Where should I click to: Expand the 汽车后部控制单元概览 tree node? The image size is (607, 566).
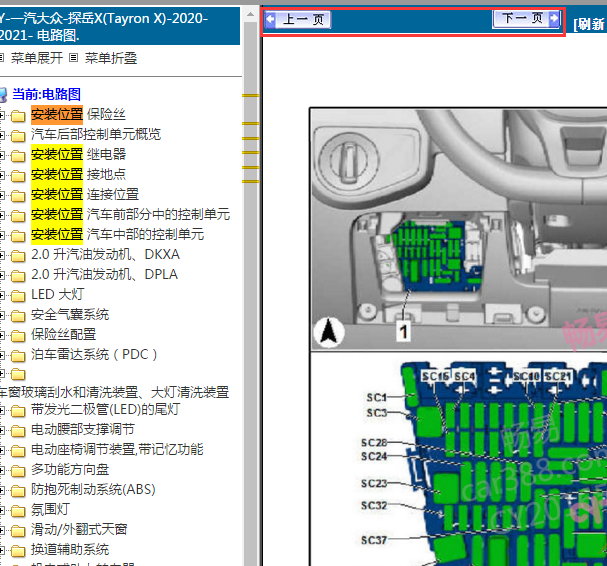click(x=2, y=135)
